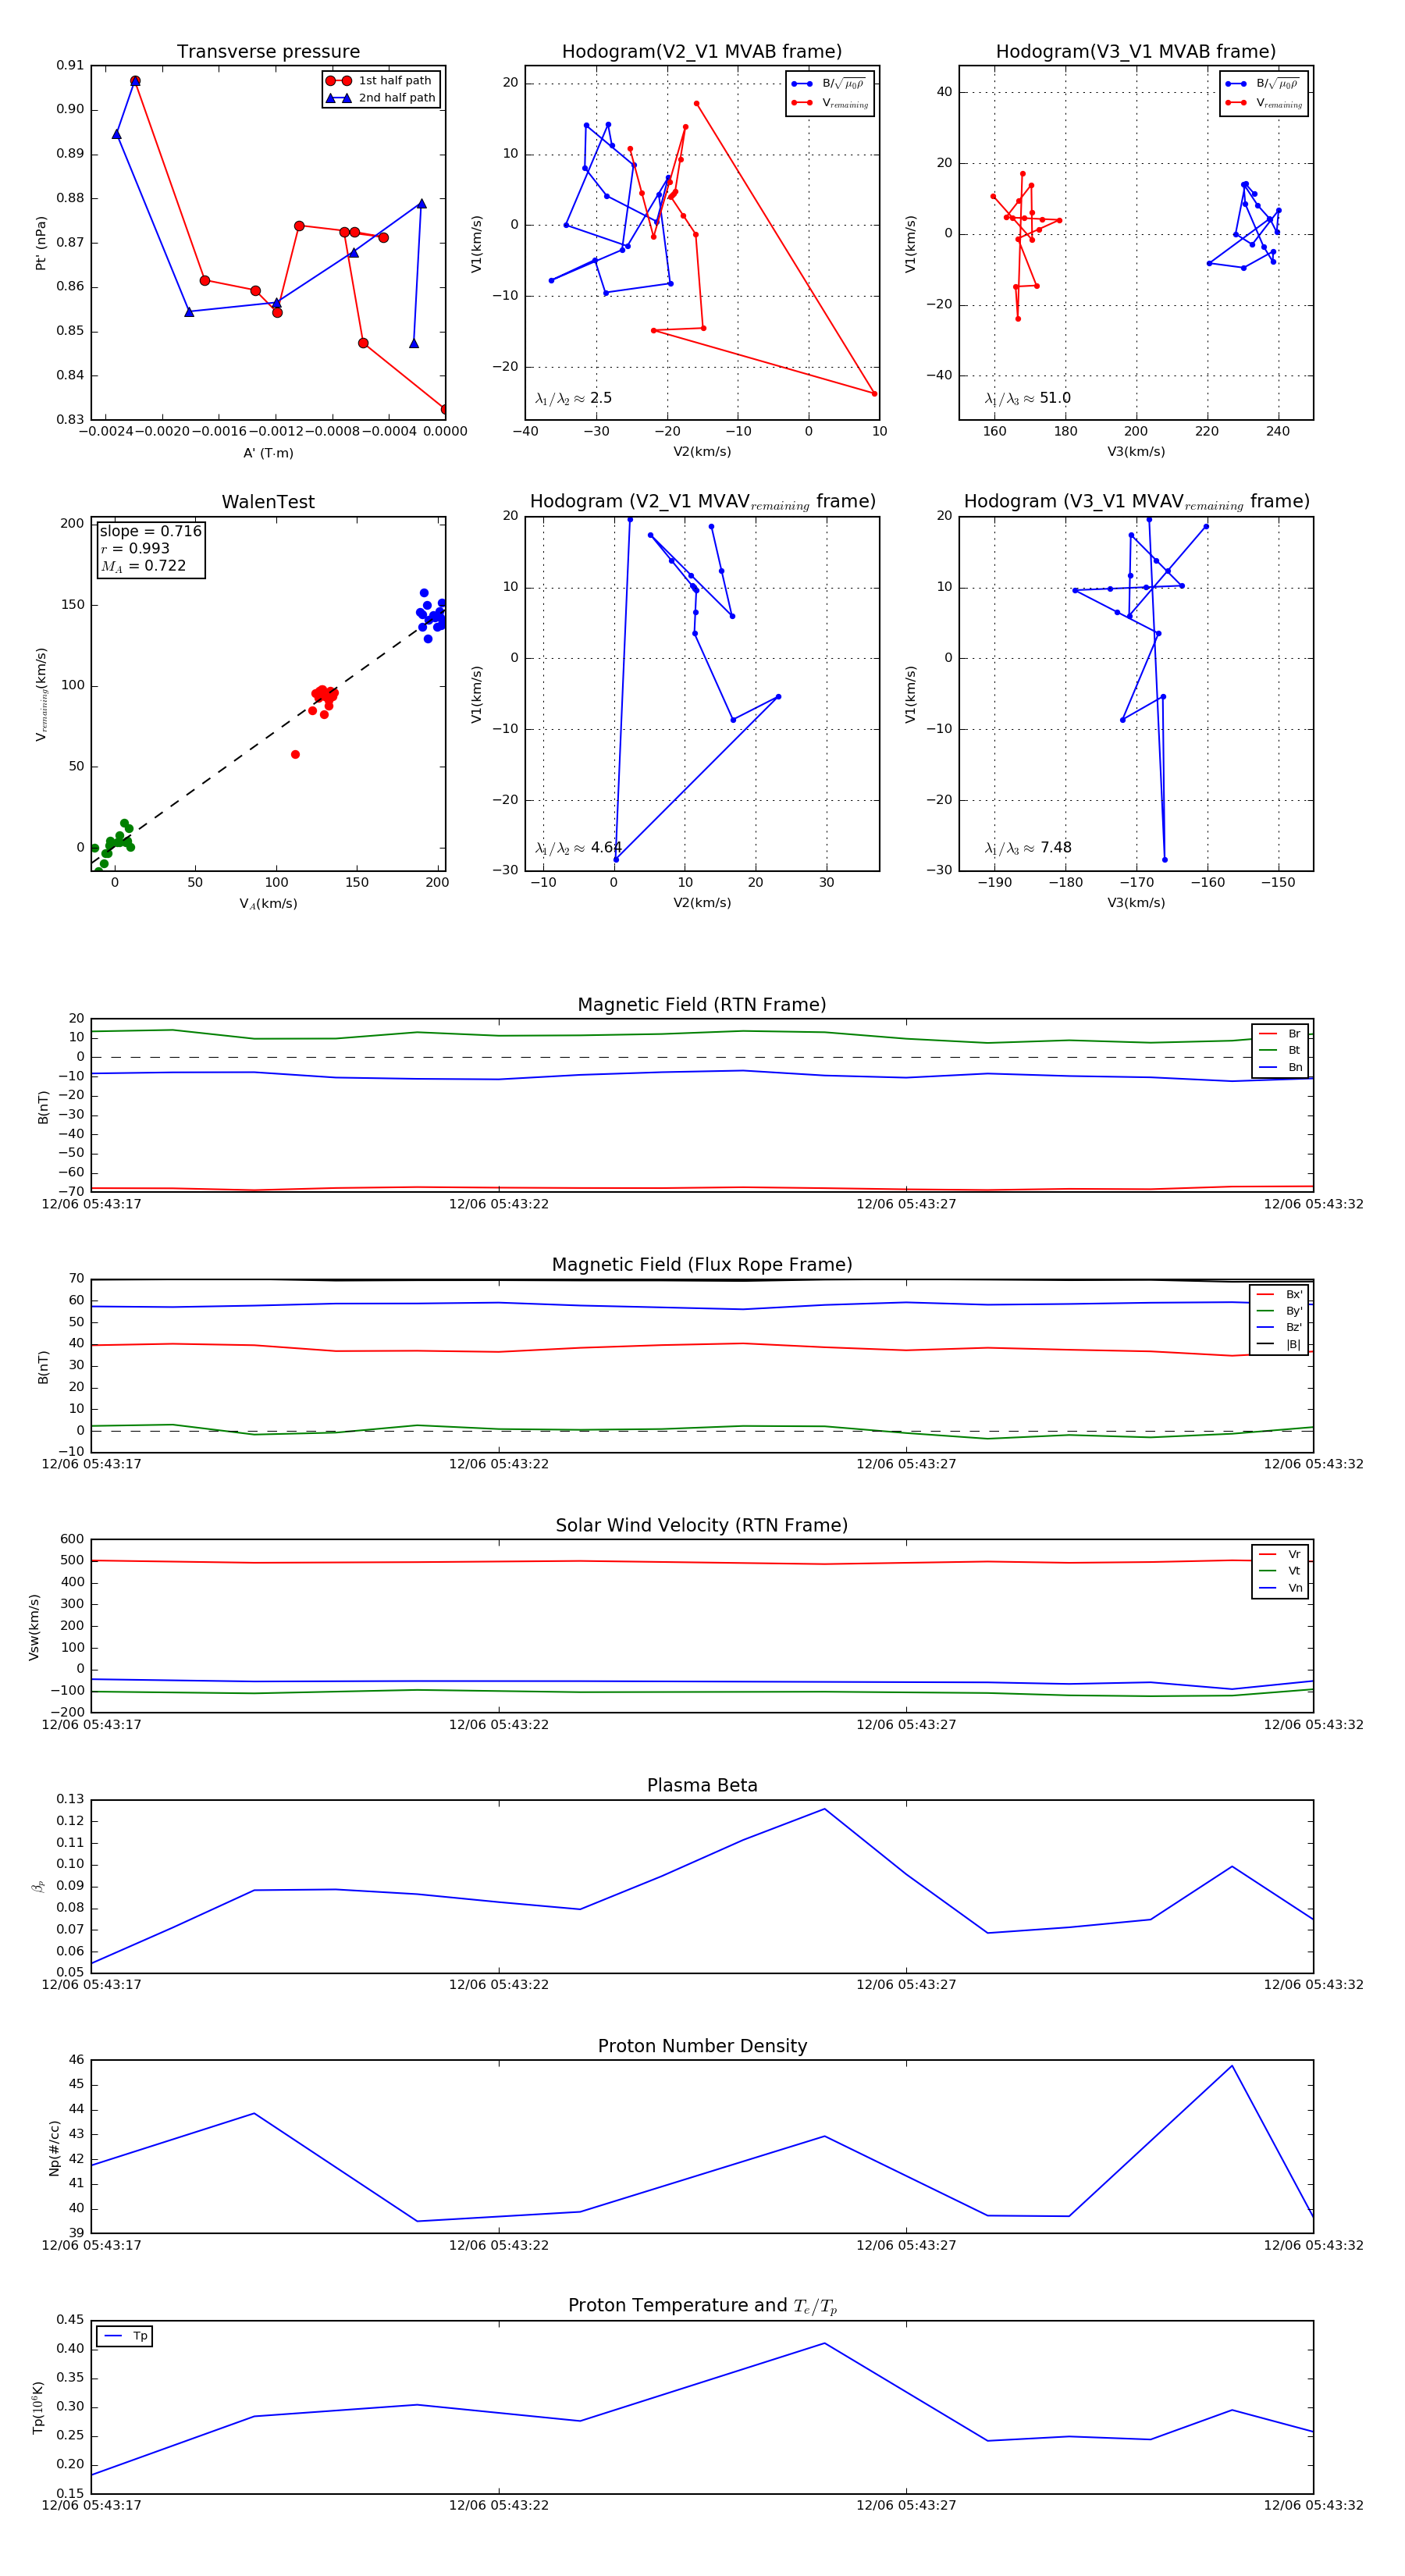
Task: Click the λ1/λ3 ≈ 51.0 annotation
Action: (1027, 398)
